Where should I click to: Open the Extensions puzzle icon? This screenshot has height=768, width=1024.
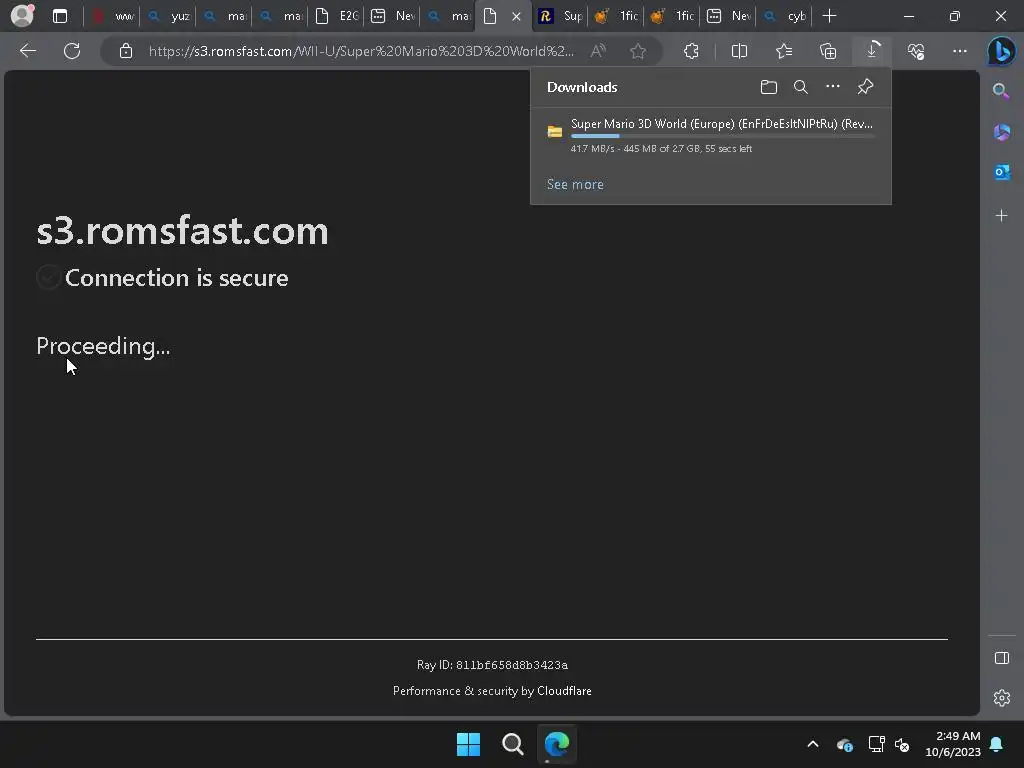692,51
